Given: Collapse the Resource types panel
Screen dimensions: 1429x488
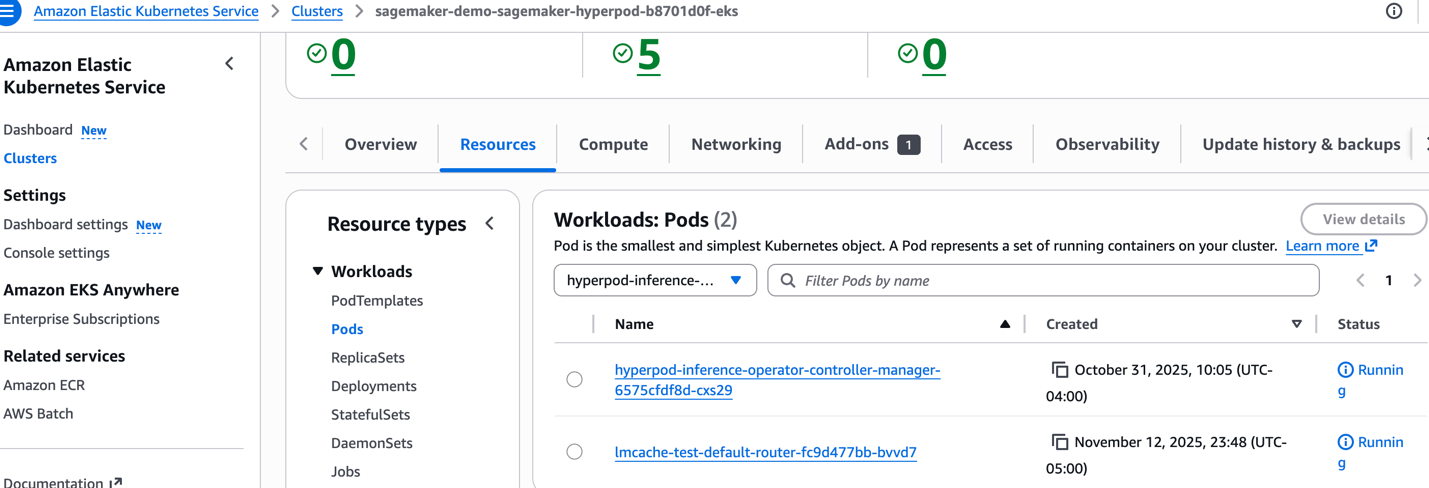Looking at the screenshot, I should [x=490, y=224].
